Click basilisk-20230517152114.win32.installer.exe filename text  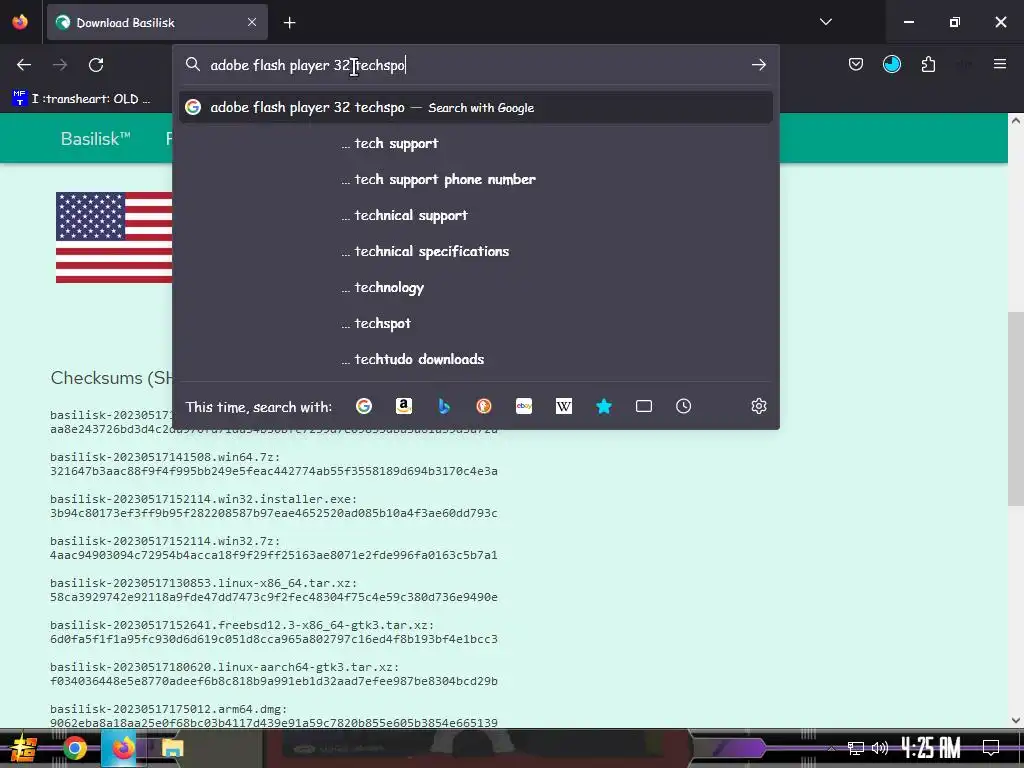[x=204, y=499]
